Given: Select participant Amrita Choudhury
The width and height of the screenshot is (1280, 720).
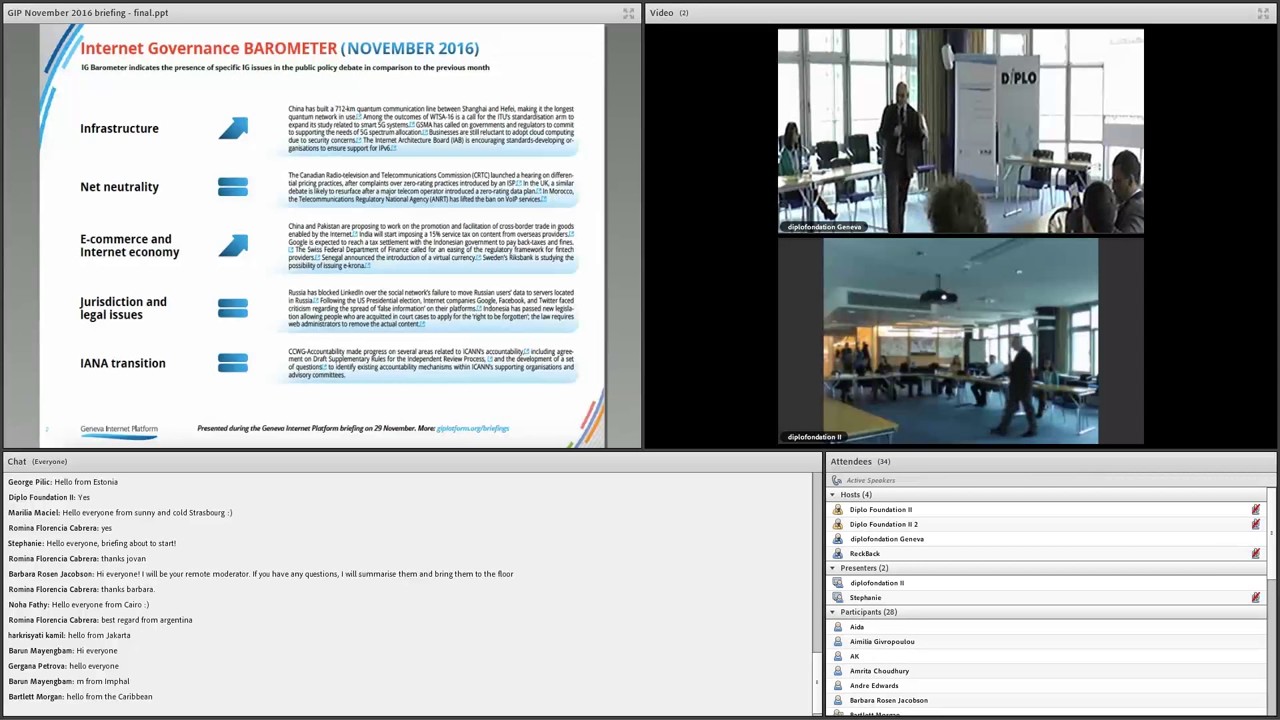Looking at the screenshot, I should coord(879,671).
